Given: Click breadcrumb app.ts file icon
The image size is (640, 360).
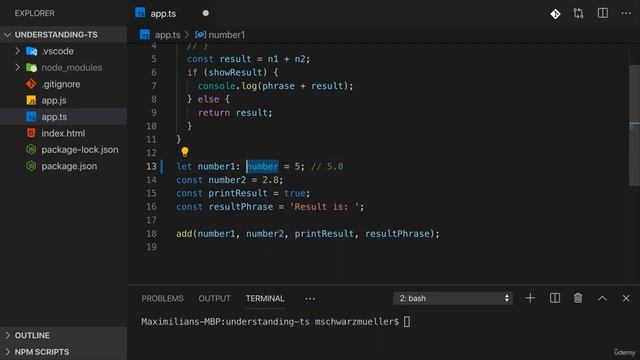Looking at the screenshot, I should tap(145, 35).
